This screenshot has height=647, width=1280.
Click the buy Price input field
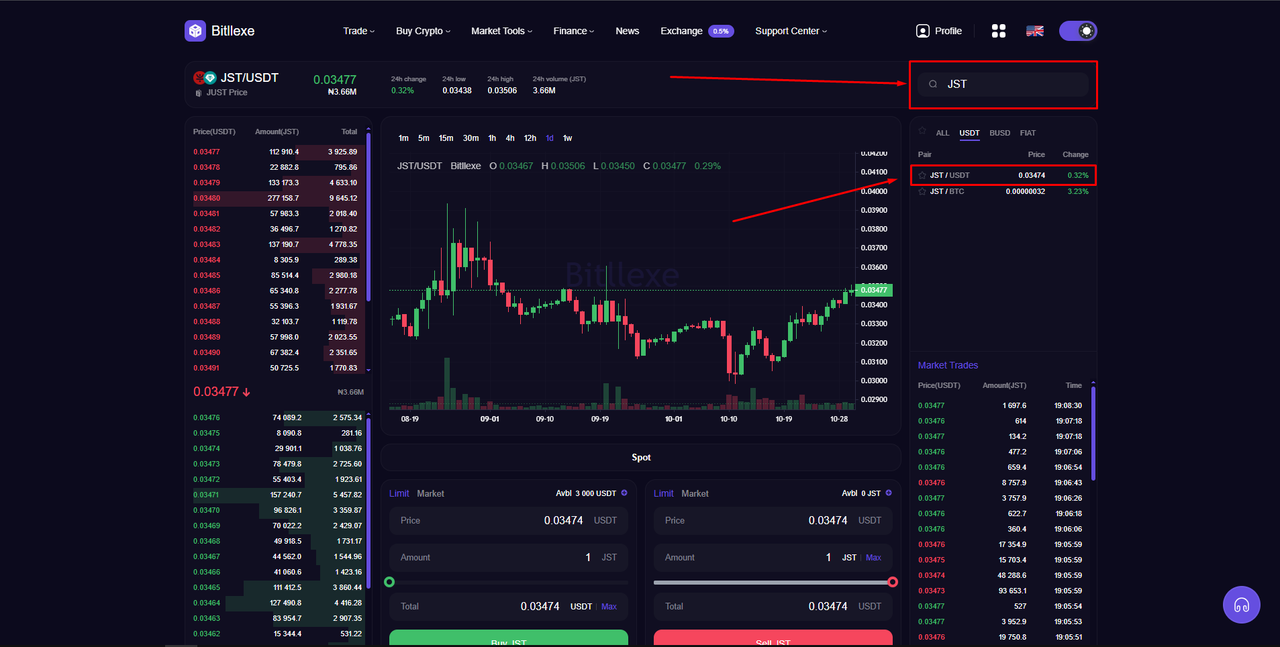(x=508, y=520)
